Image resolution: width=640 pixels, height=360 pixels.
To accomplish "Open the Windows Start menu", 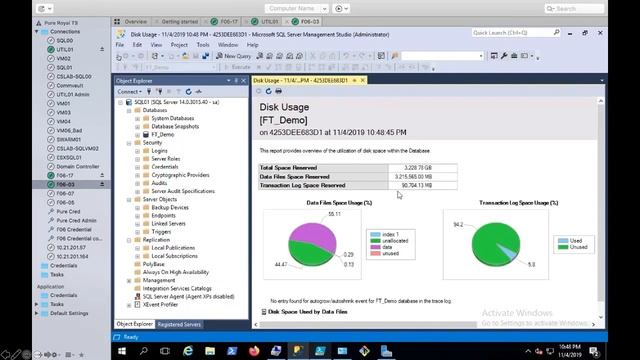I will tap(122, 351).
